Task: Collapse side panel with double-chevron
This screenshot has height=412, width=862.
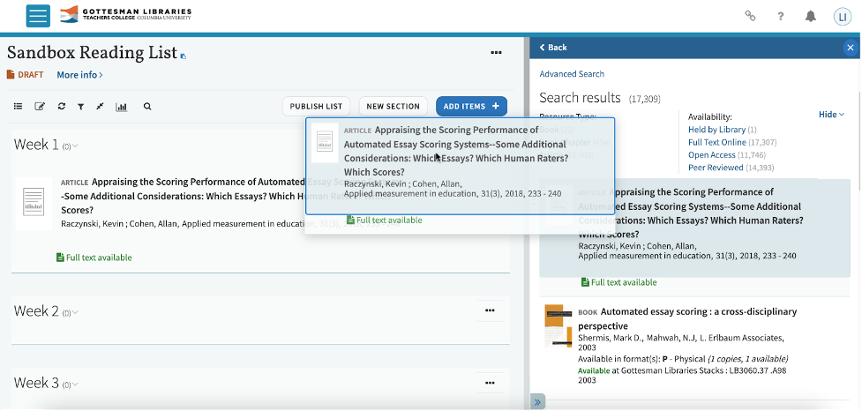Action: tap(537, 402)
